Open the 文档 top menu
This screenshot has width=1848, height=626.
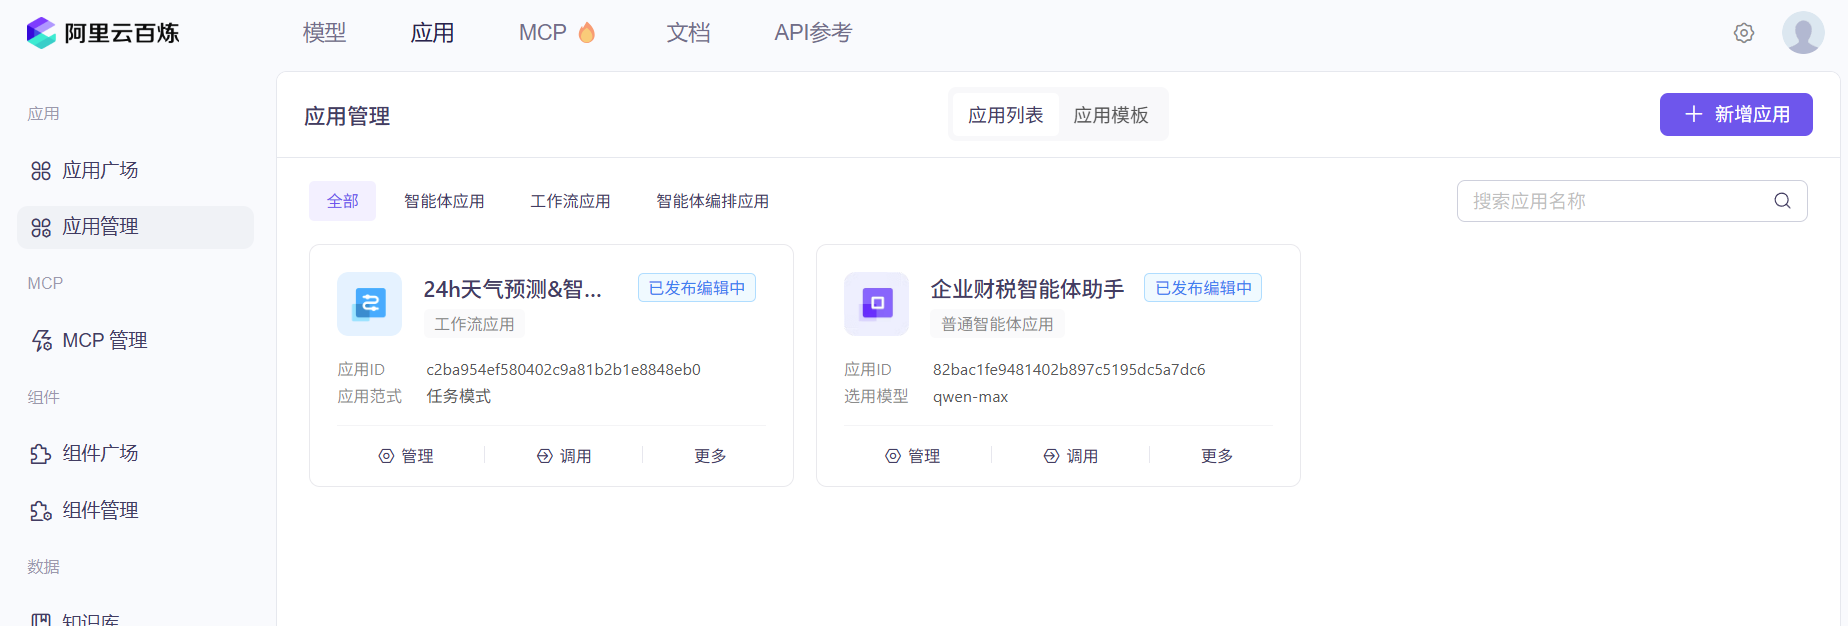689,33
